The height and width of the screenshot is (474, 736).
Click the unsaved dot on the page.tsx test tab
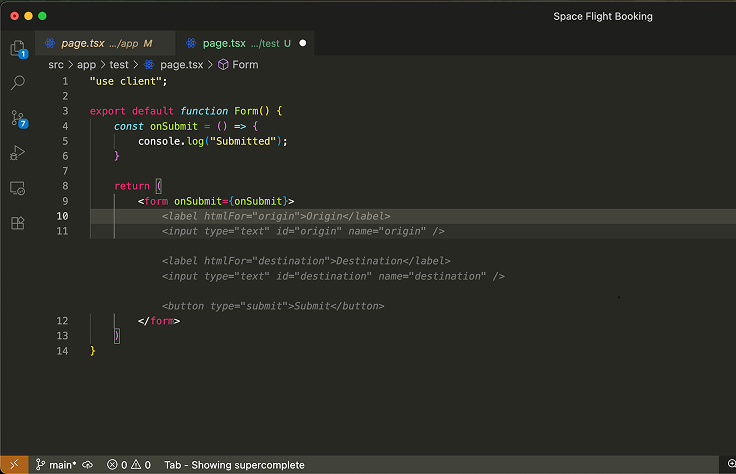[x=302, y=43]
